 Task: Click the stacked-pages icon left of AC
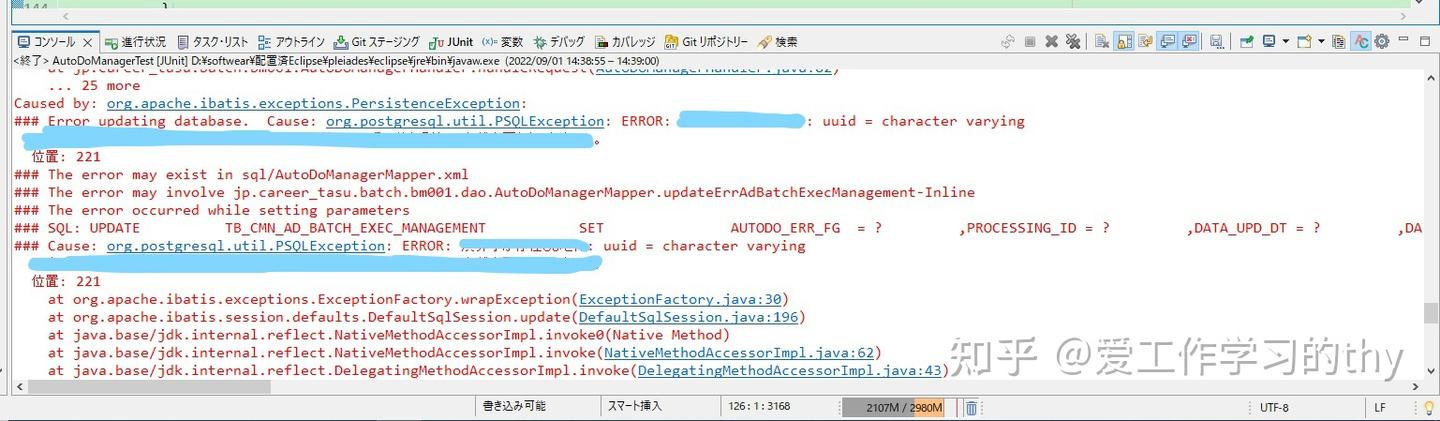[x=1338, y=42]
